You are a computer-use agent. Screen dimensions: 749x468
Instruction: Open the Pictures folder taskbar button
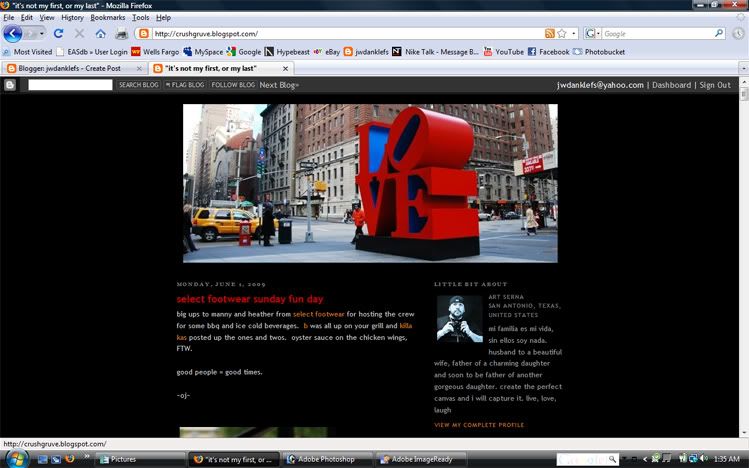(140, 459)
